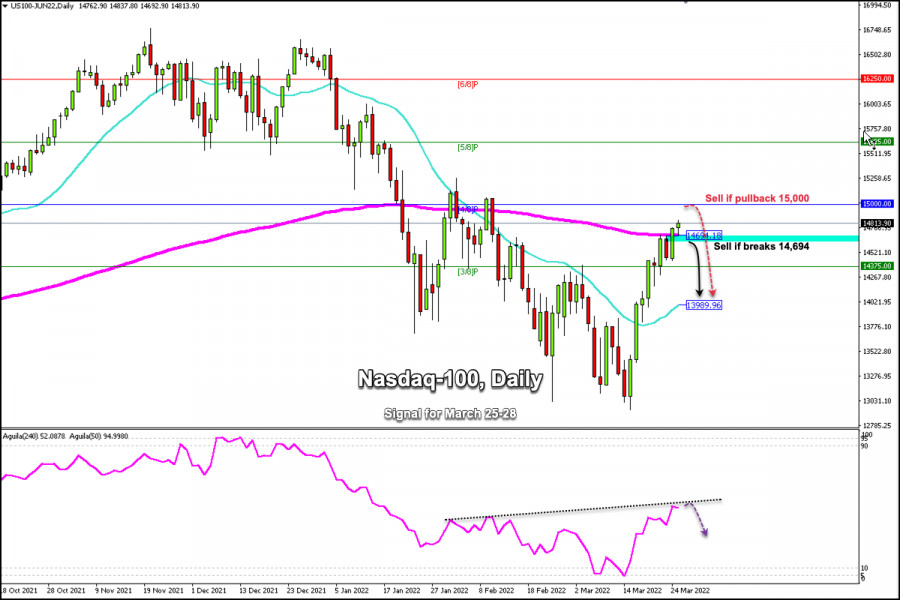Click the 19 Nov 2021 date label
This screenshot has width=900, height=600.
pyautogui.click(x=163, y=590)
